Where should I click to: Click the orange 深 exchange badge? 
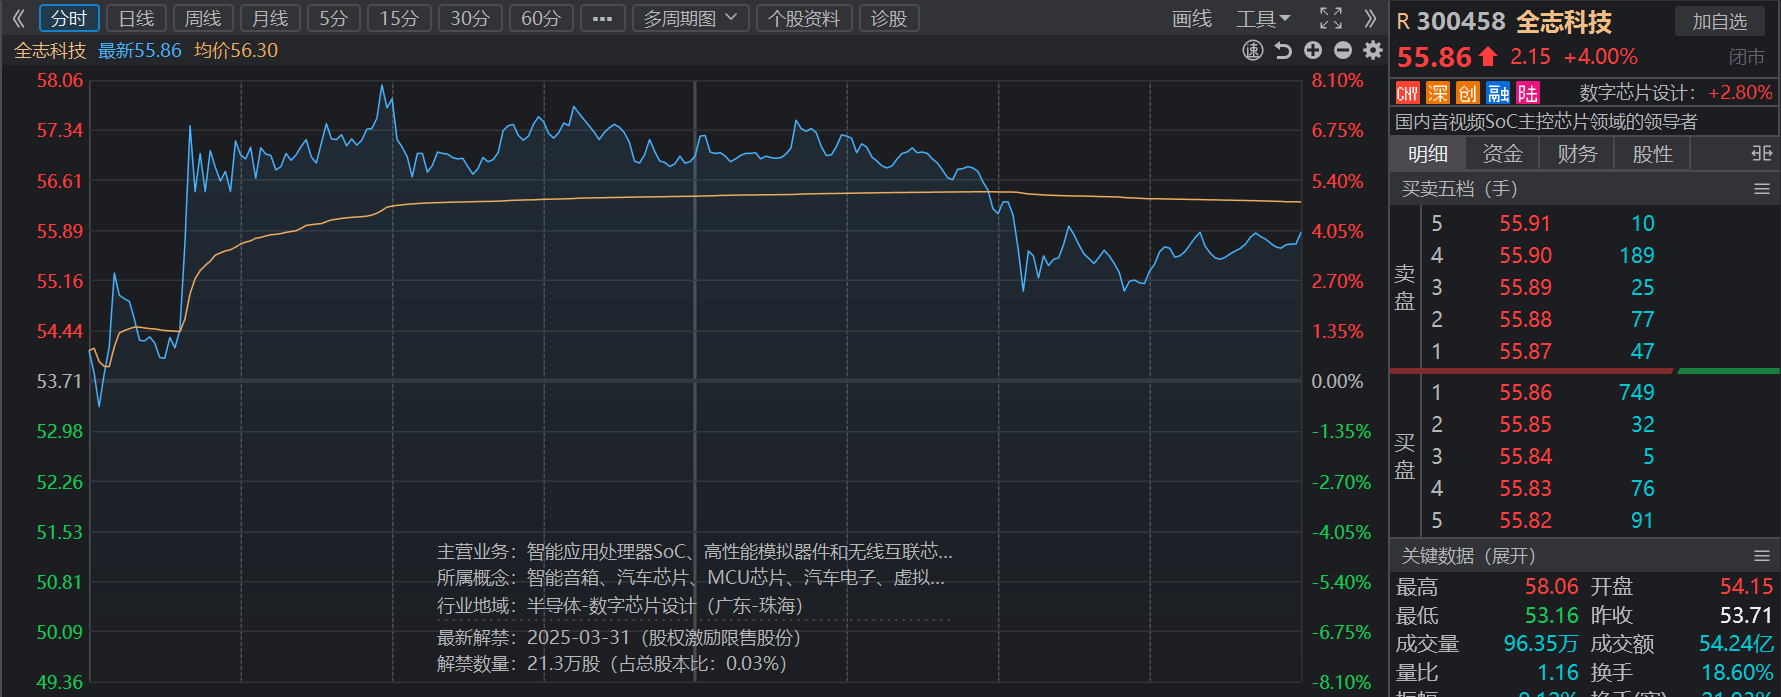(1438, 93)
